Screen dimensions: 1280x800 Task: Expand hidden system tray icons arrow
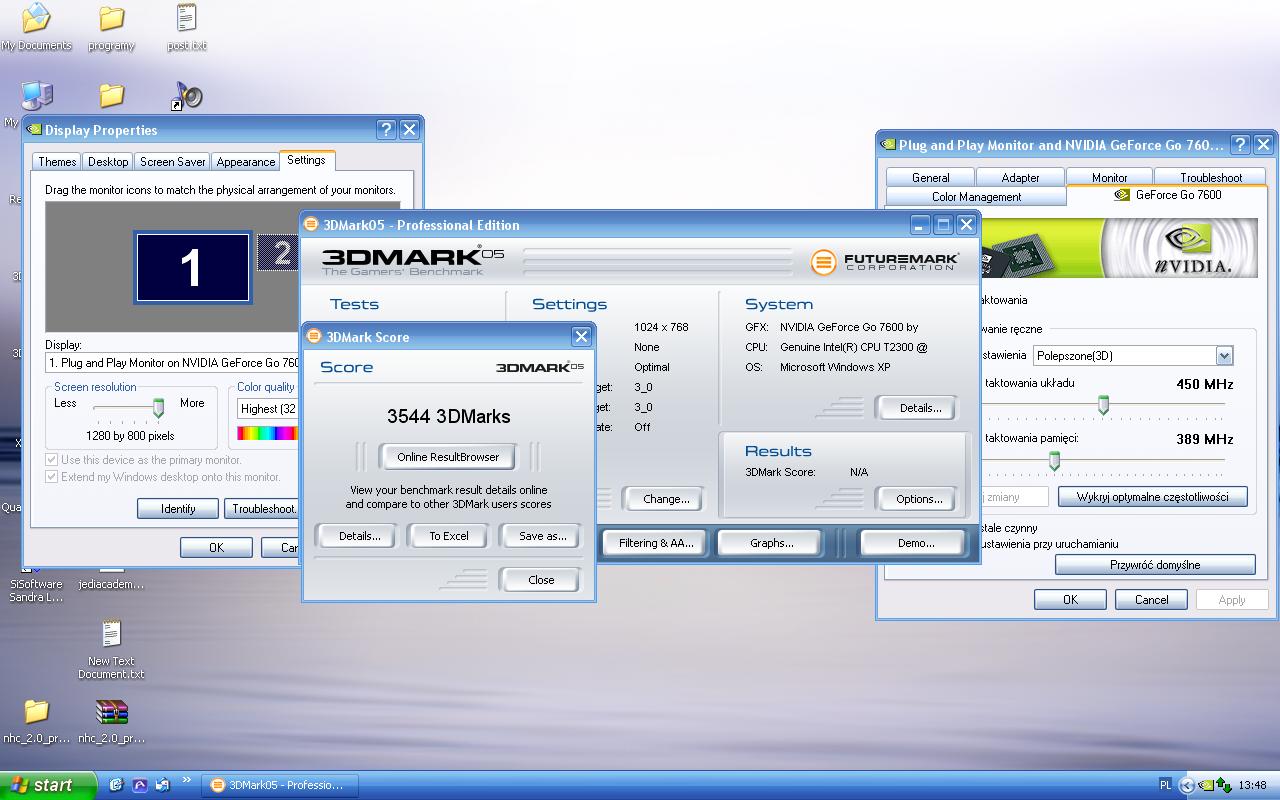(x=1187, y=785)
